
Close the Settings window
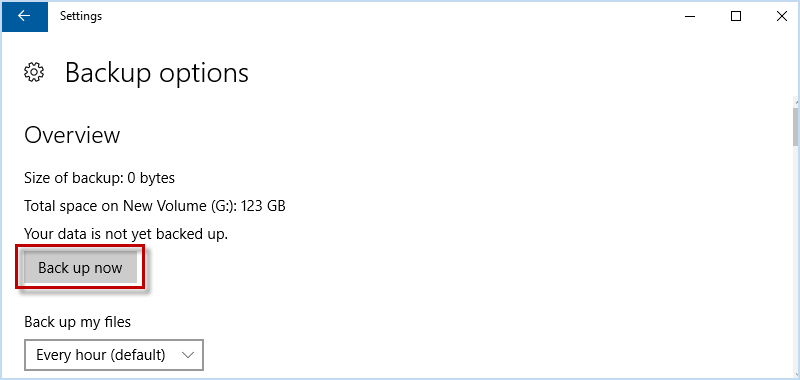click(x=781, y=16)
